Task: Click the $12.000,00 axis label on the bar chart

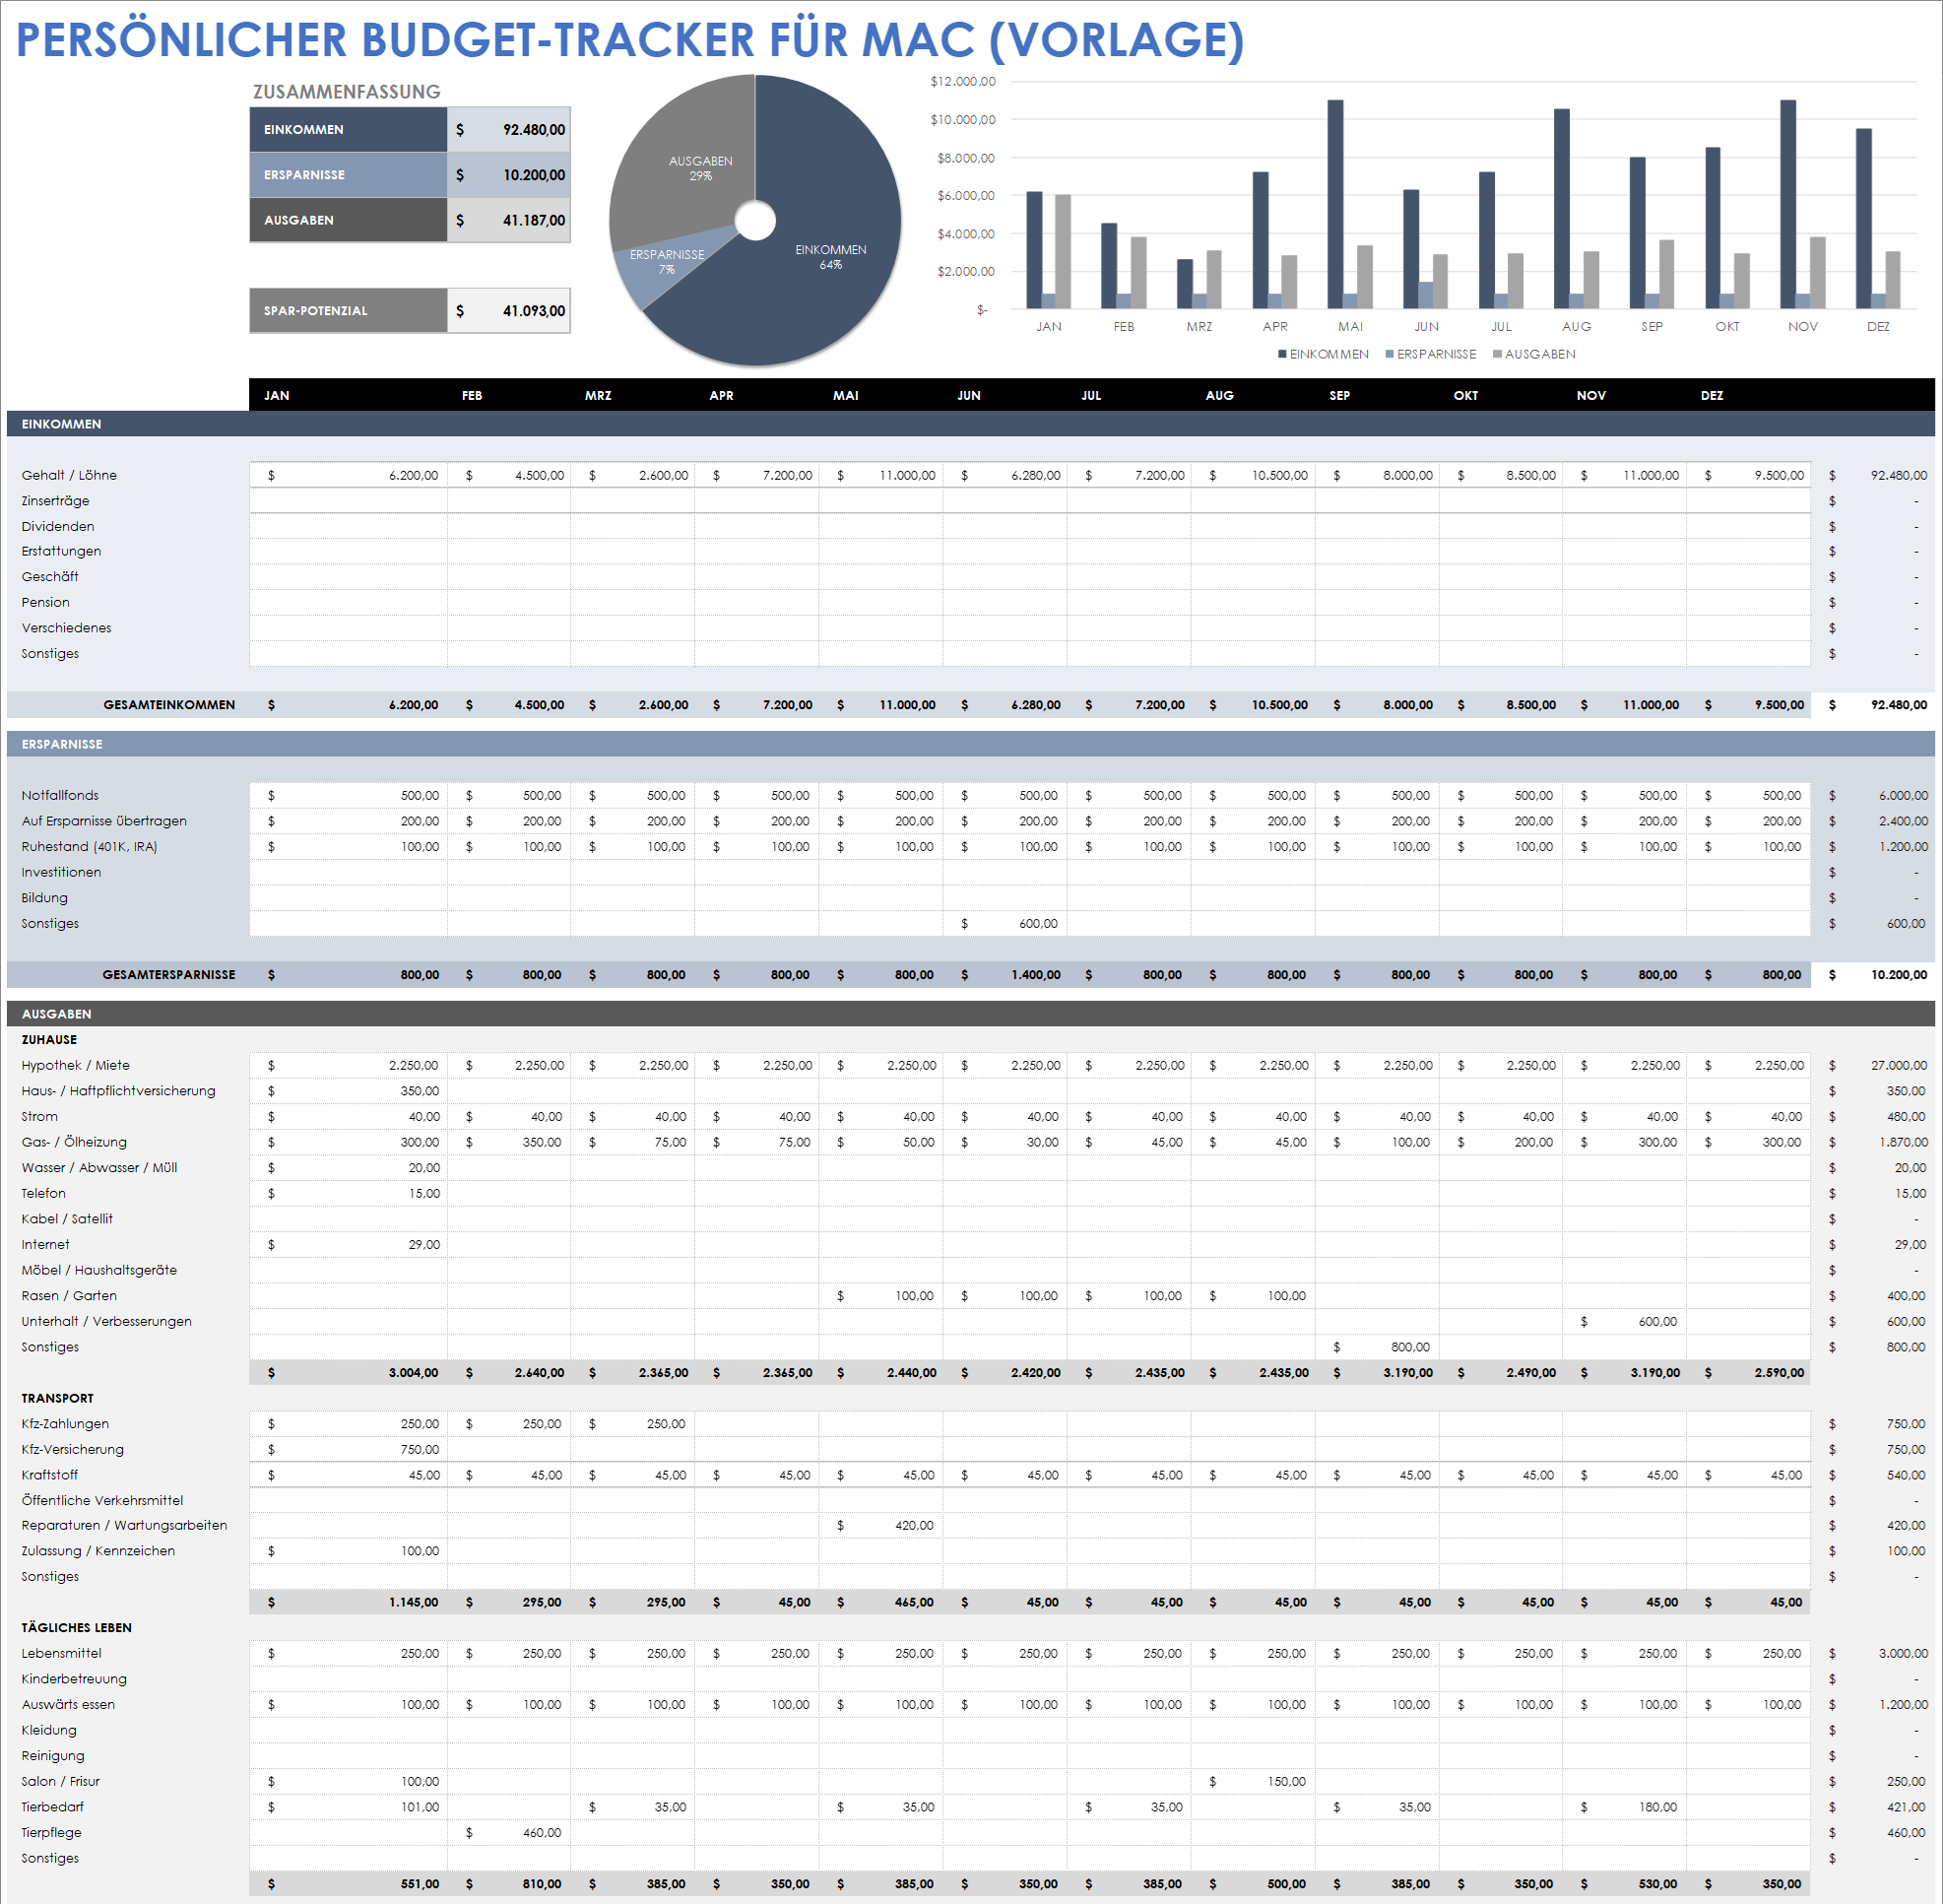Action: click(963, 82)
